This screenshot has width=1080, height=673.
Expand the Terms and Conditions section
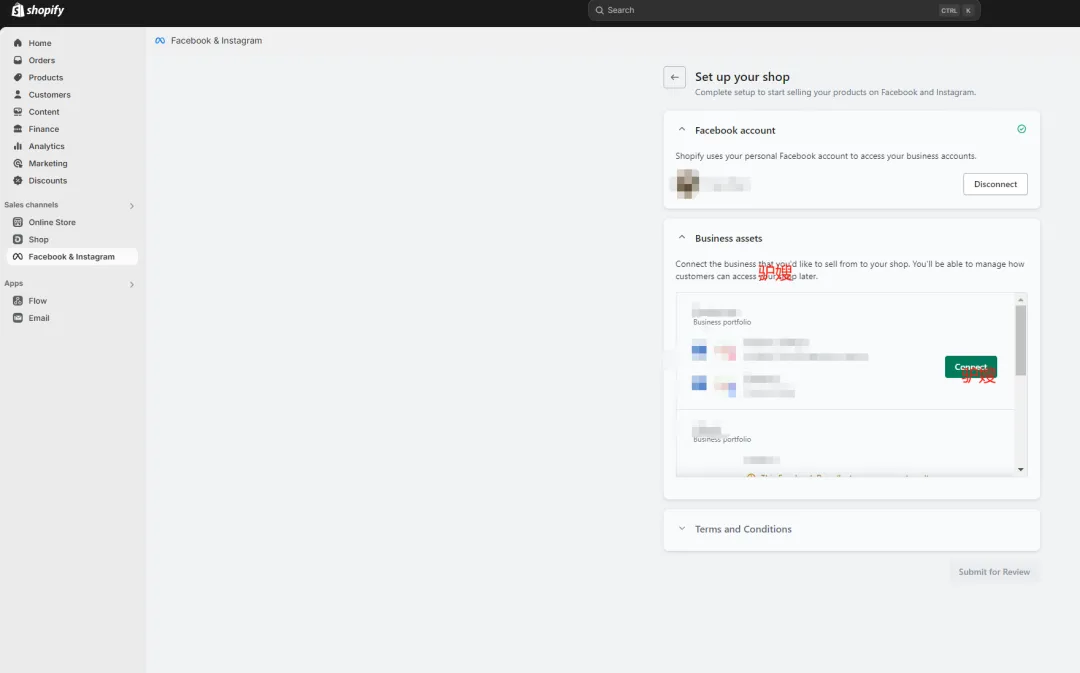682,528
